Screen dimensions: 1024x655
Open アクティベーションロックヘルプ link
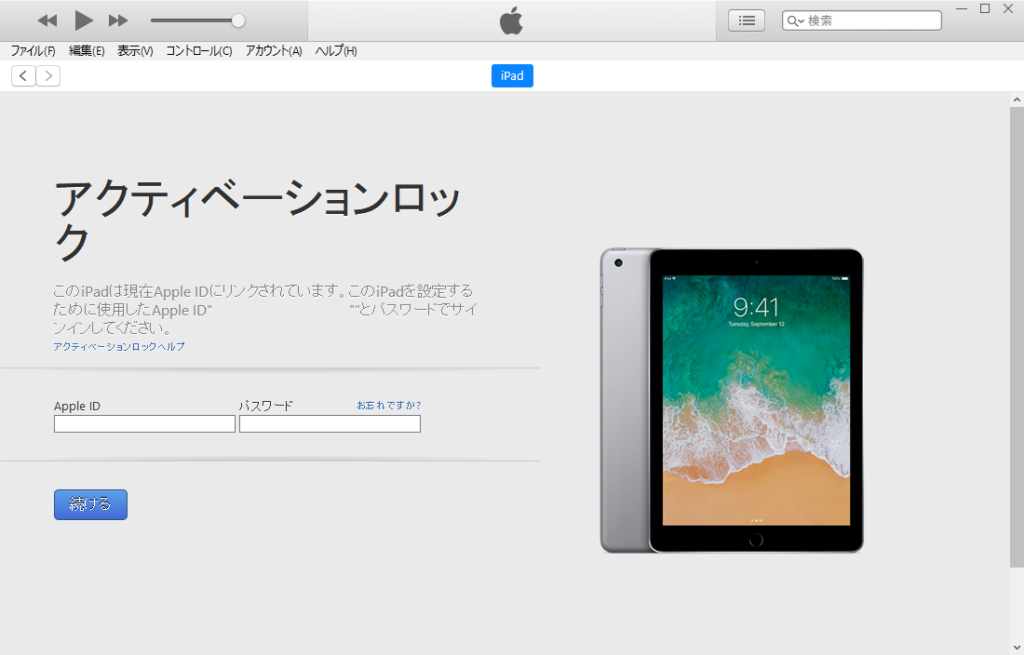[119, 347]
